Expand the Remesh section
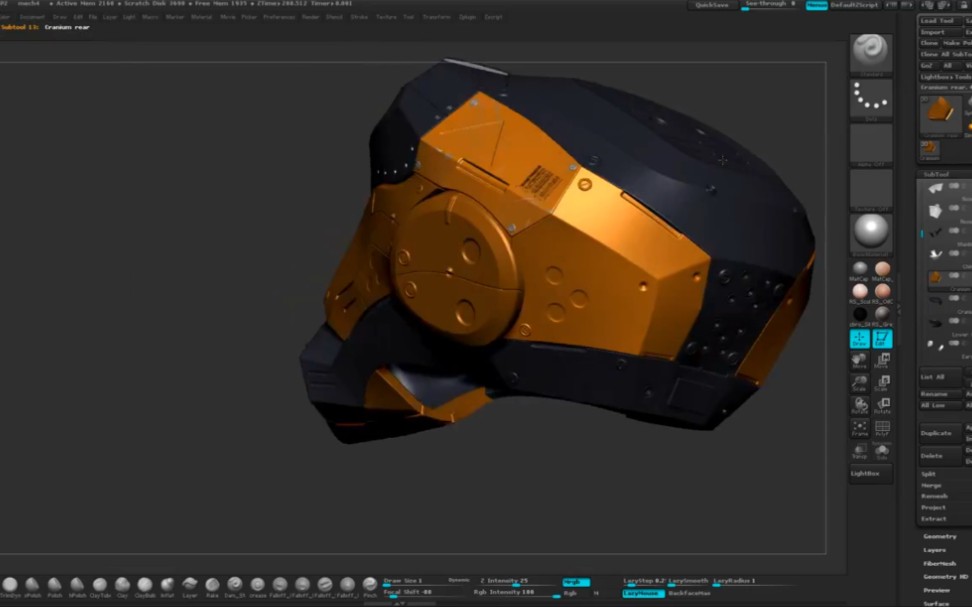The image size is (972, 607). pos(934,496)
